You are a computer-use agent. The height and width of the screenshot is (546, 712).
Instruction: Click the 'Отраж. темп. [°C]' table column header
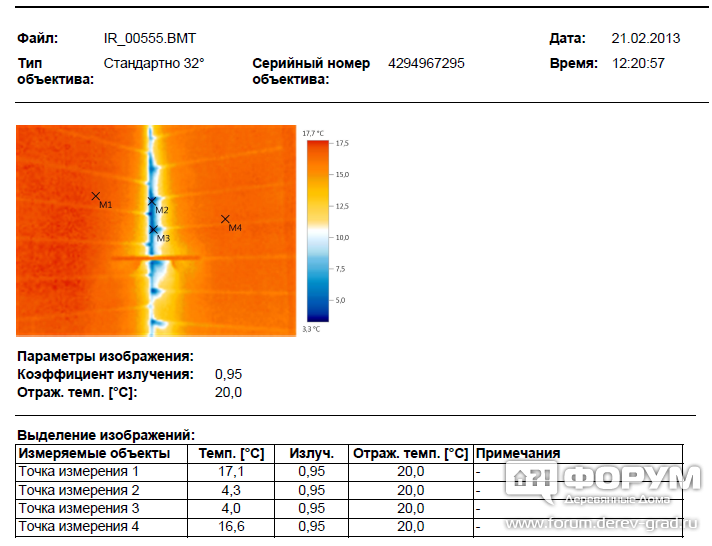coord(410,454)
